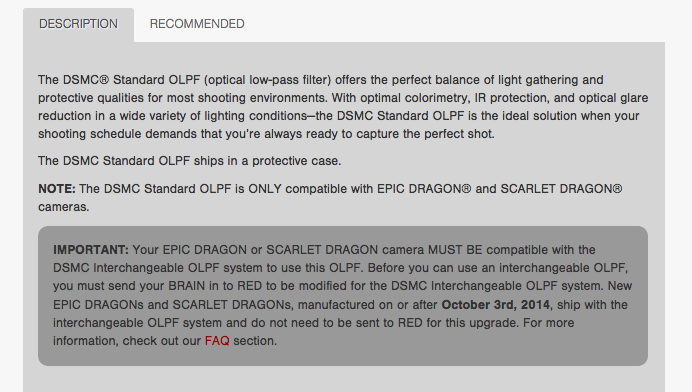The height and width of the screenshot is (392, 692).
Task: Click the bold NOTE: label
Action: pyautogui.click(x=56, y=189)
